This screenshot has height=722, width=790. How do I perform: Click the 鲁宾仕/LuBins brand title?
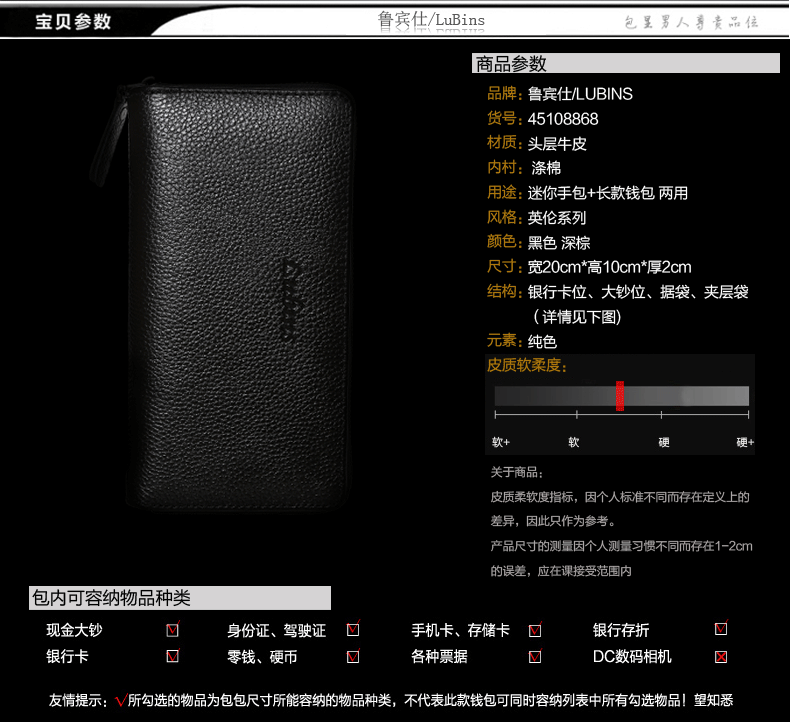click(x=431, y=20)
